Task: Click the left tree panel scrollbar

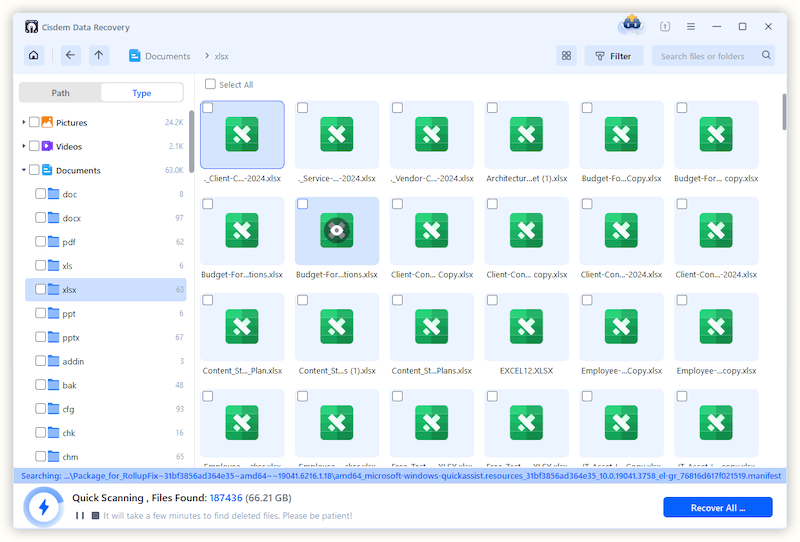Action: point(191,141)
